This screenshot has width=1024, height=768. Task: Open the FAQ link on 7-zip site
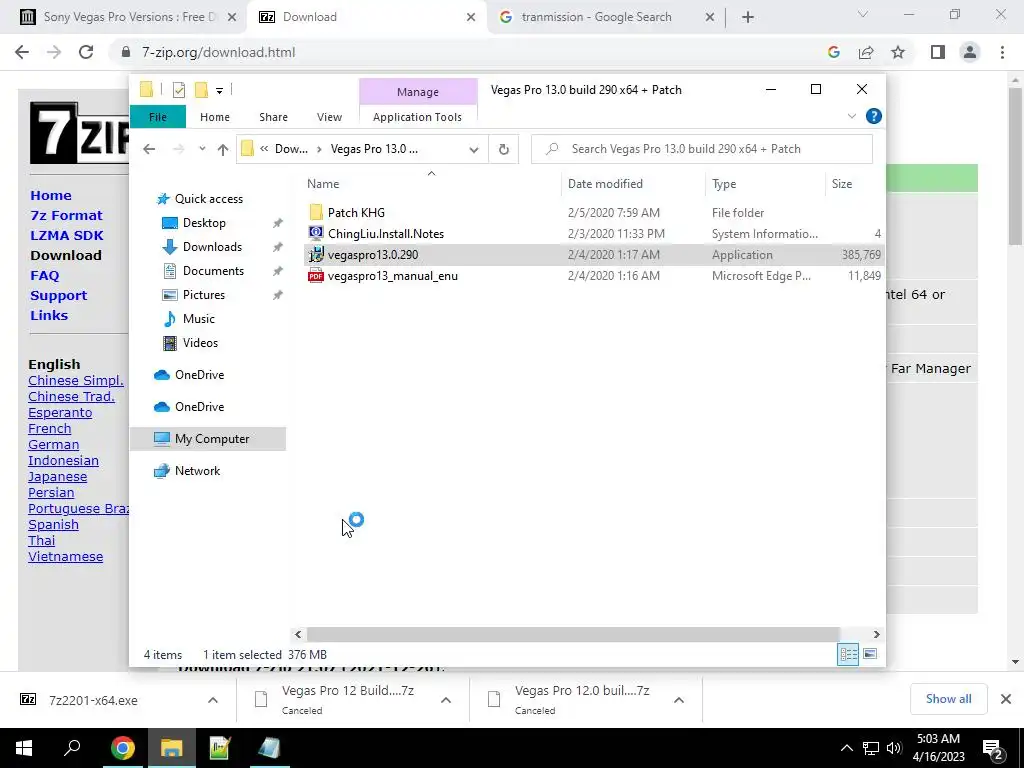tap(44, 275)
